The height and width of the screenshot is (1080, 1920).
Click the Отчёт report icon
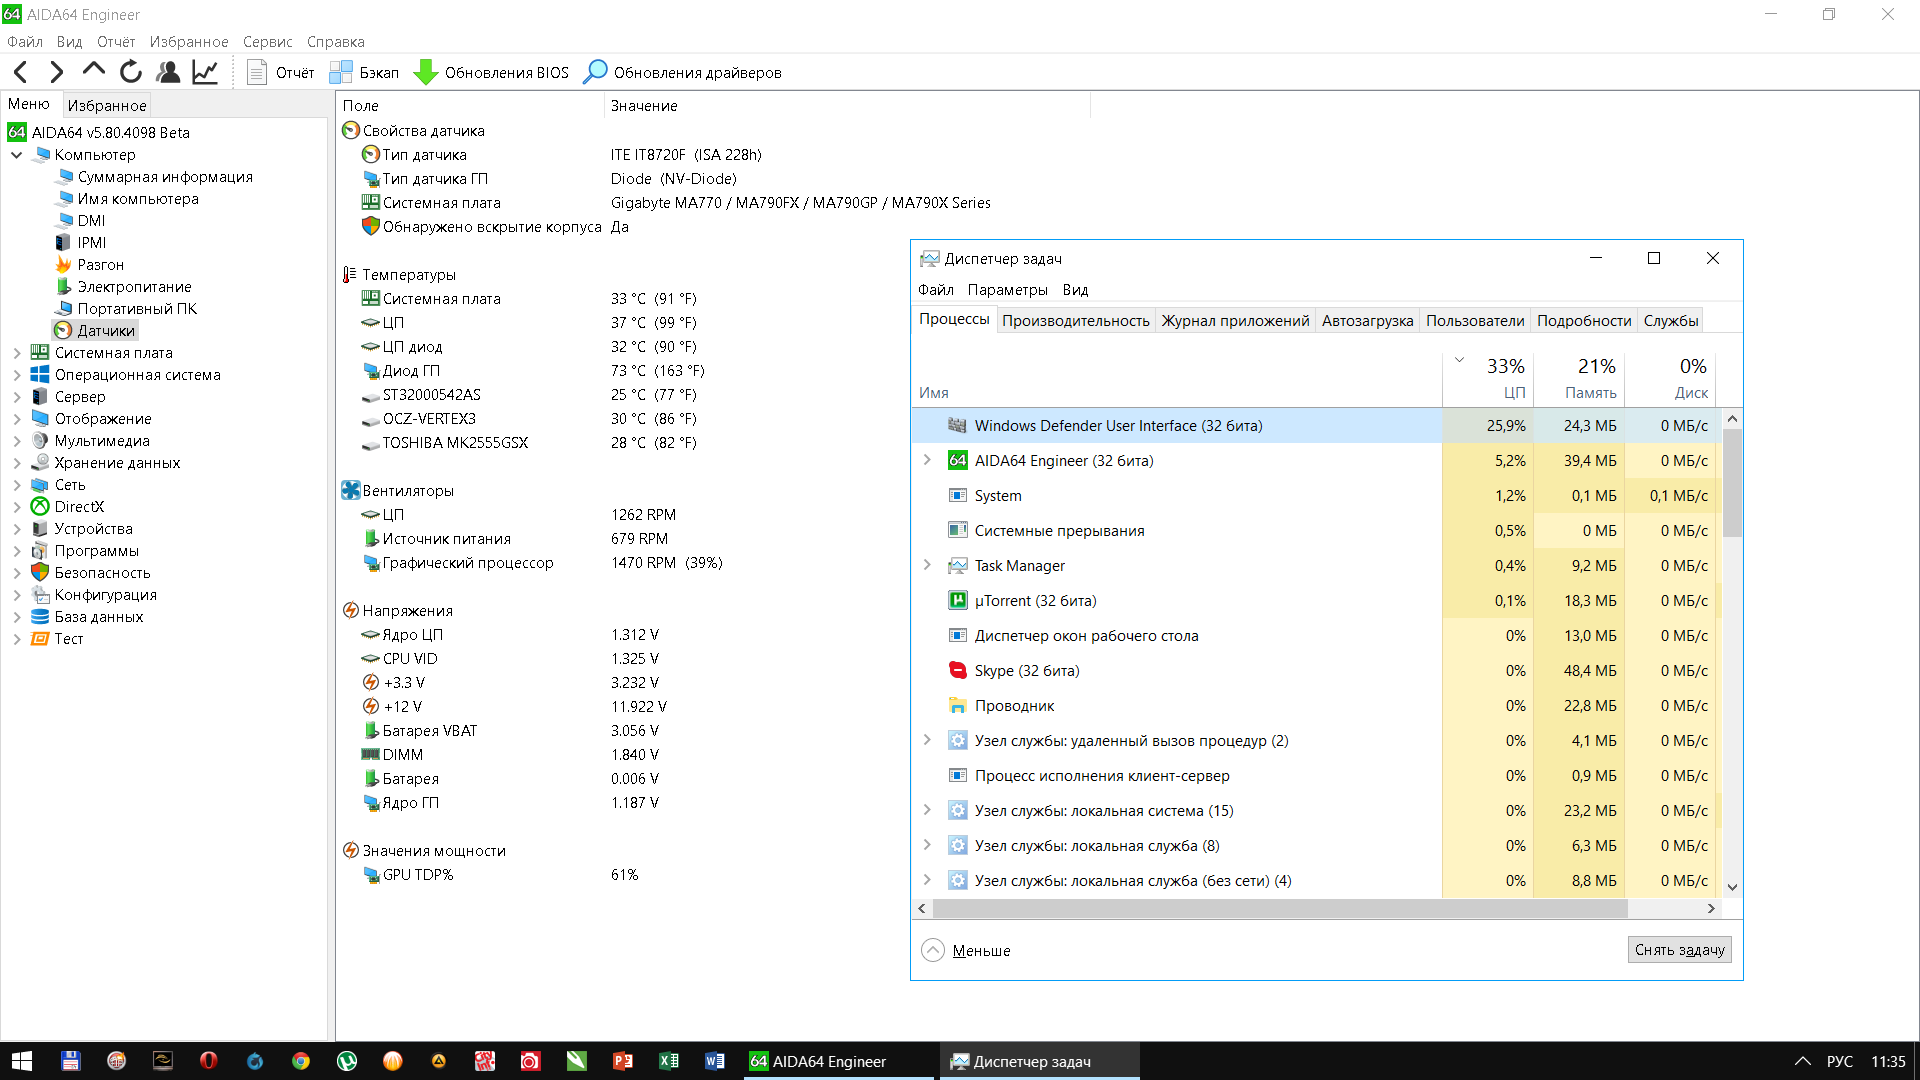pos(257,72)
